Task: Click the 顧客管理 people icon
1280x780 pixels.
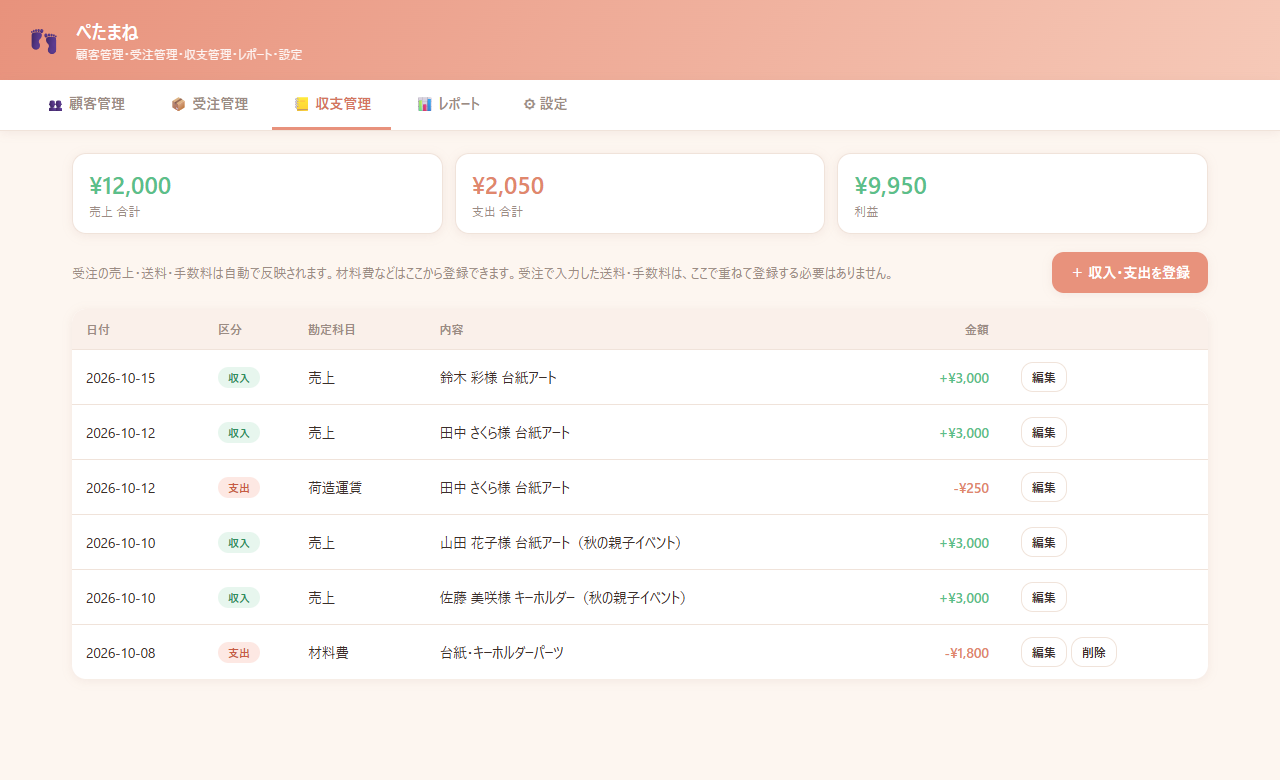Action: pyautogui.click(x=55, y=104)
